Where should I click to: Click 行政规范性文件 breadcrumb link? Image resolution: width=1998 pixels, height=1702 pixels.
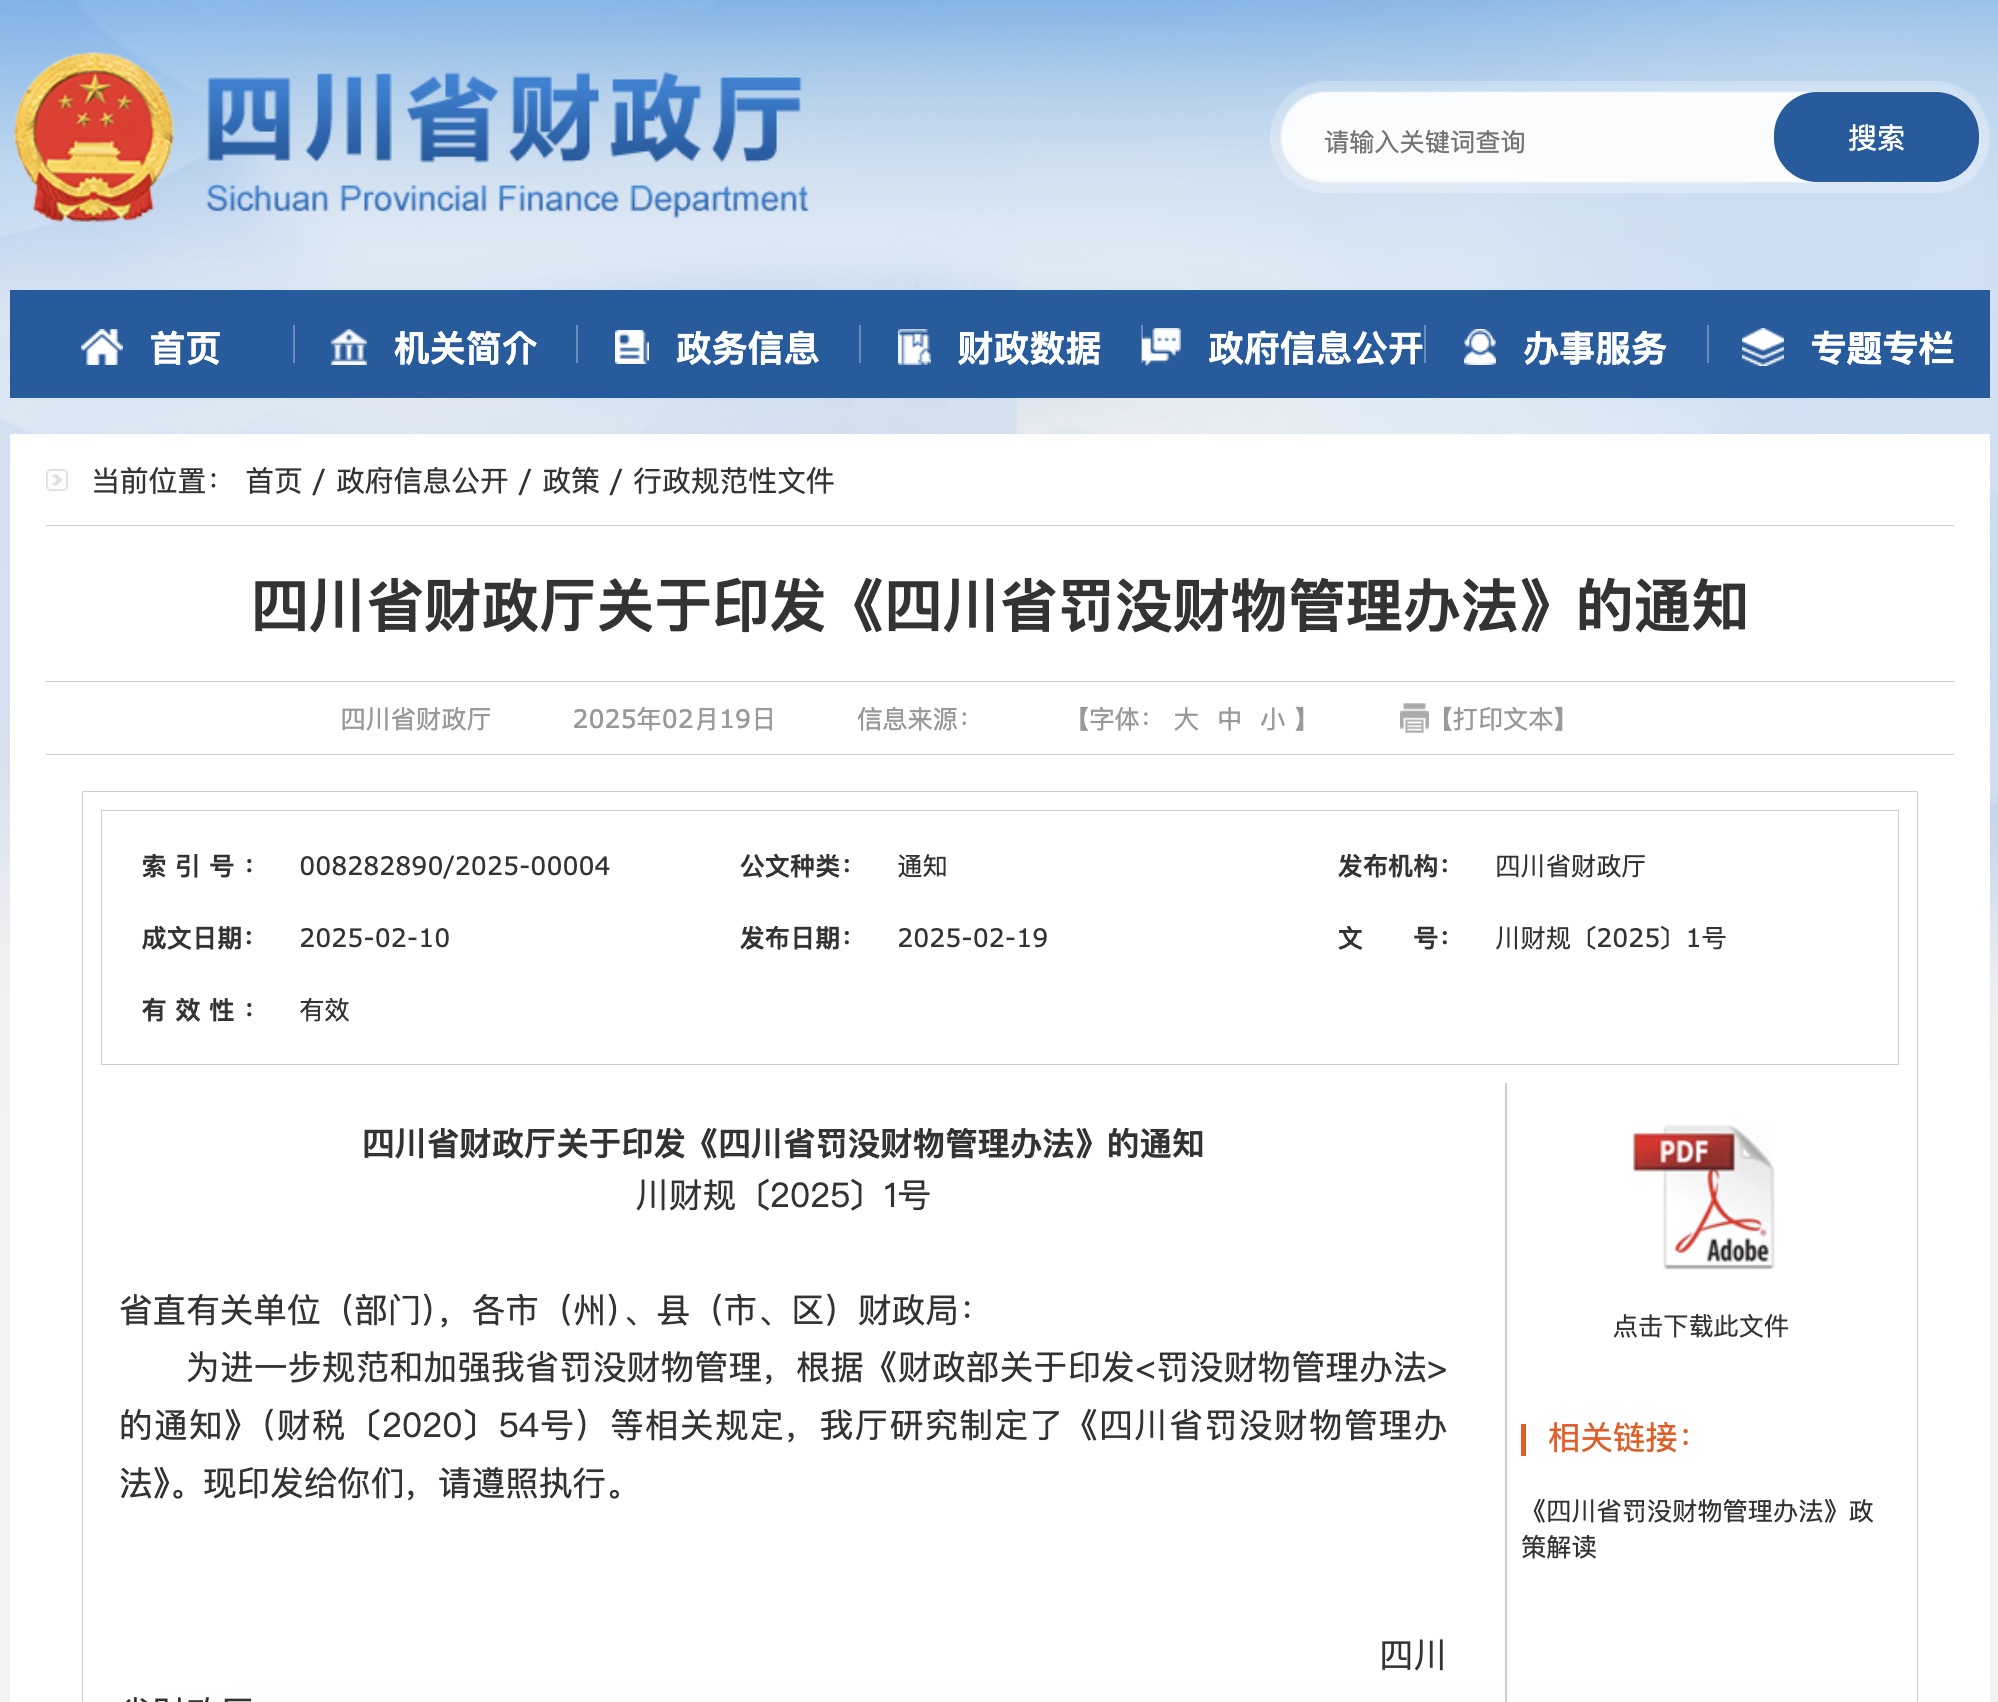733,481
